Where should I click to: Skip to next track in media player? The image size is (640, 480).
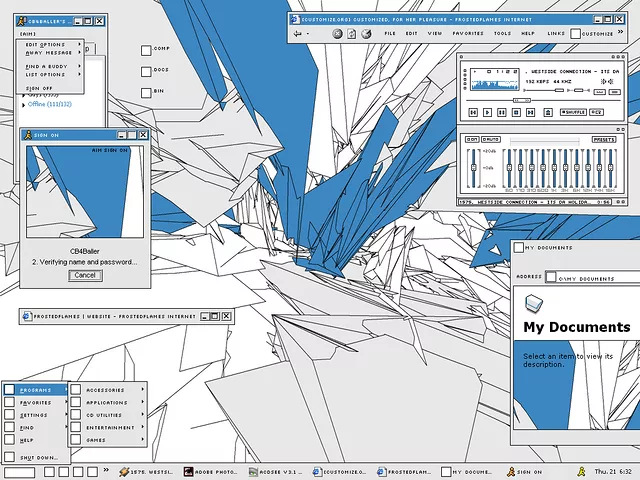(530, 112)
